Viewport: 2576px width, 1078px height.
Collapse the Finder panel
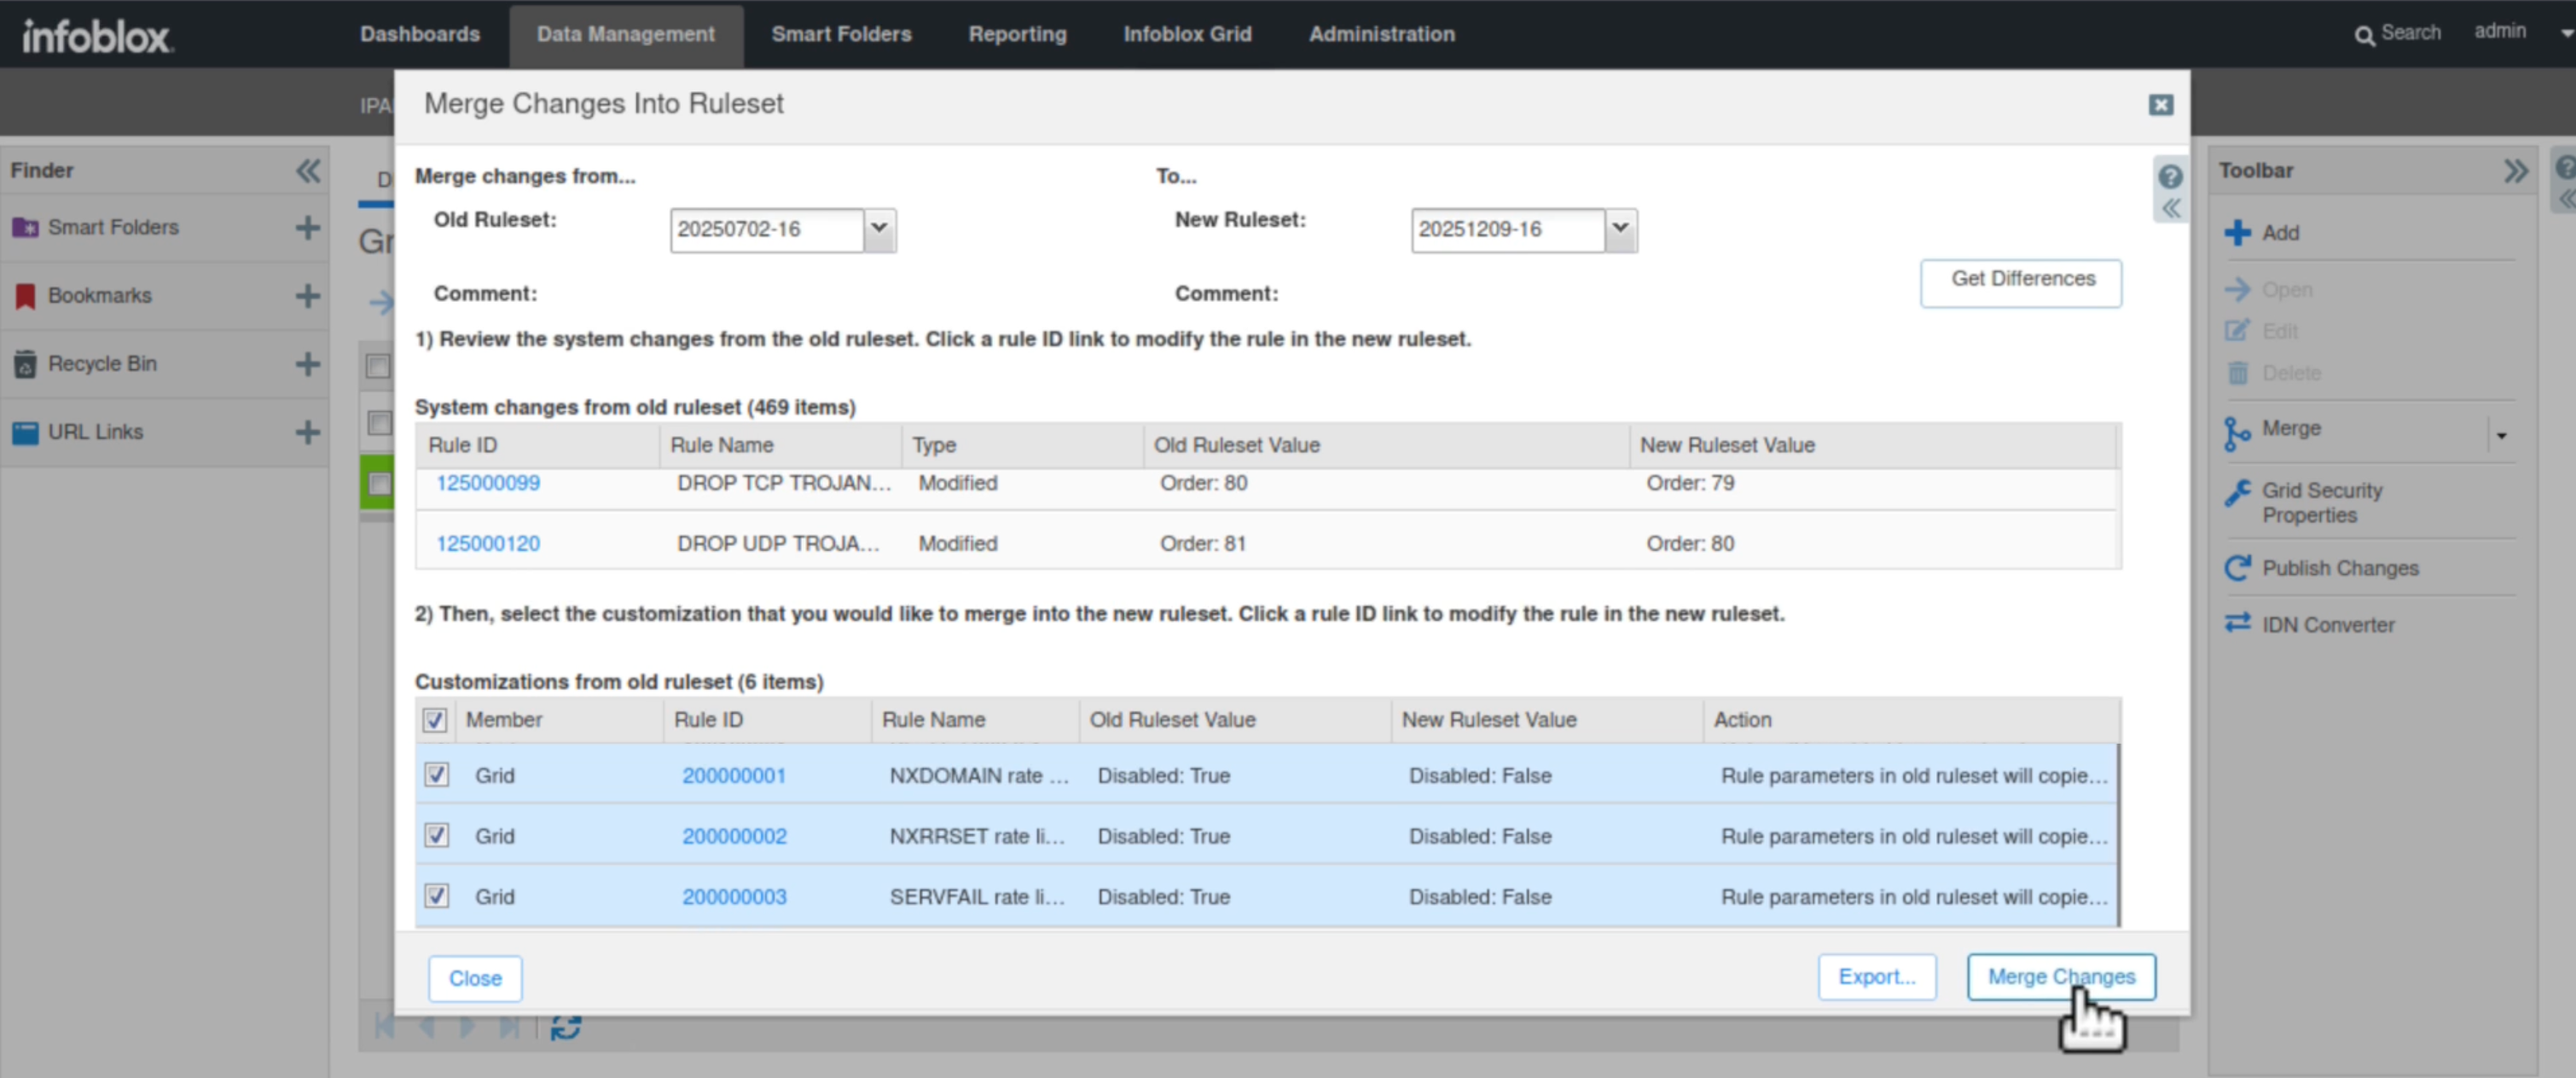tap(308, 171)
